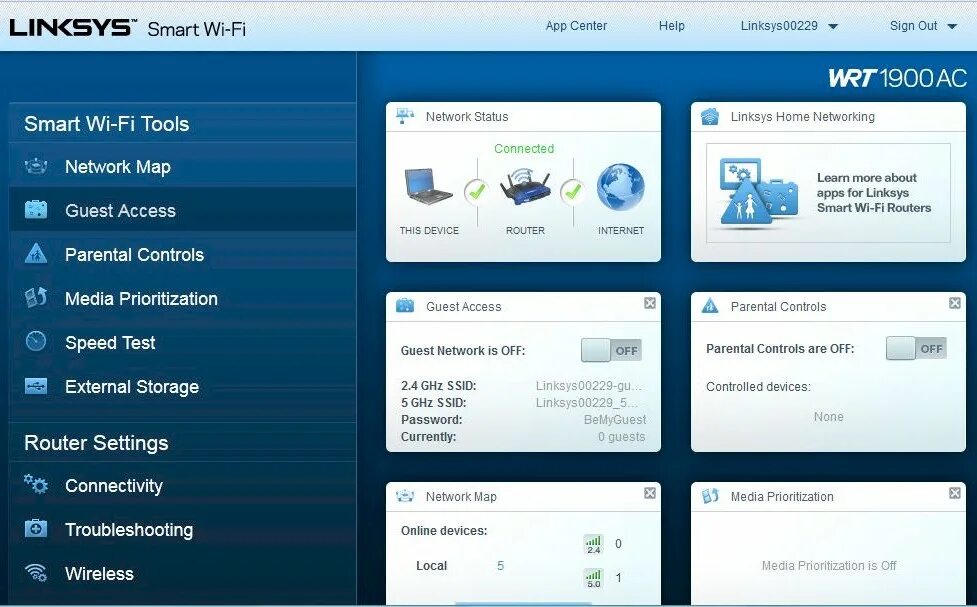Screen dimensions: 977x607
Task: Click the 2.4 GHz SSID value Linksys00229-gu...
Action: click(589, 386)
